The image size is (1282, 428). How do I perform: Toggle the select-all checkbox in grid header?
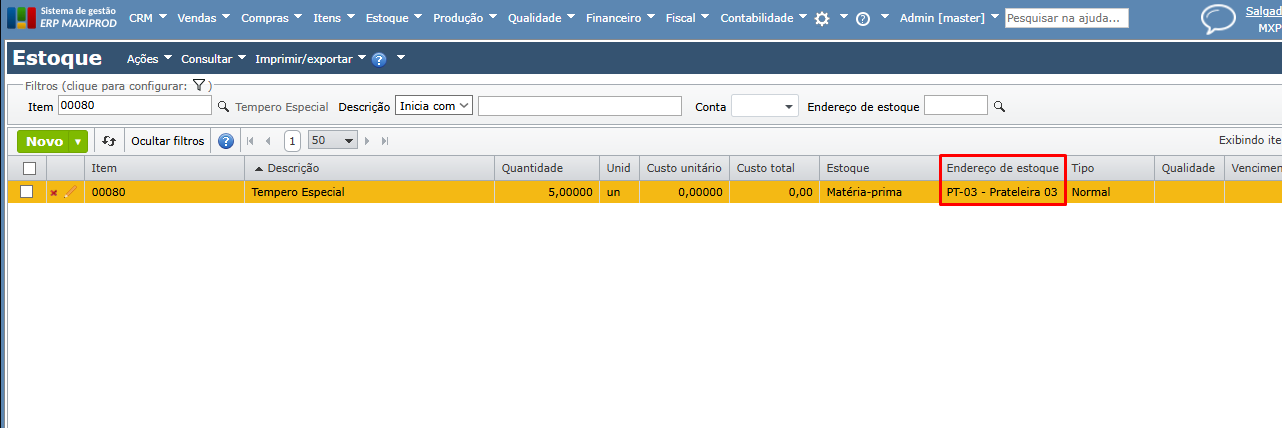coord(29,168)
